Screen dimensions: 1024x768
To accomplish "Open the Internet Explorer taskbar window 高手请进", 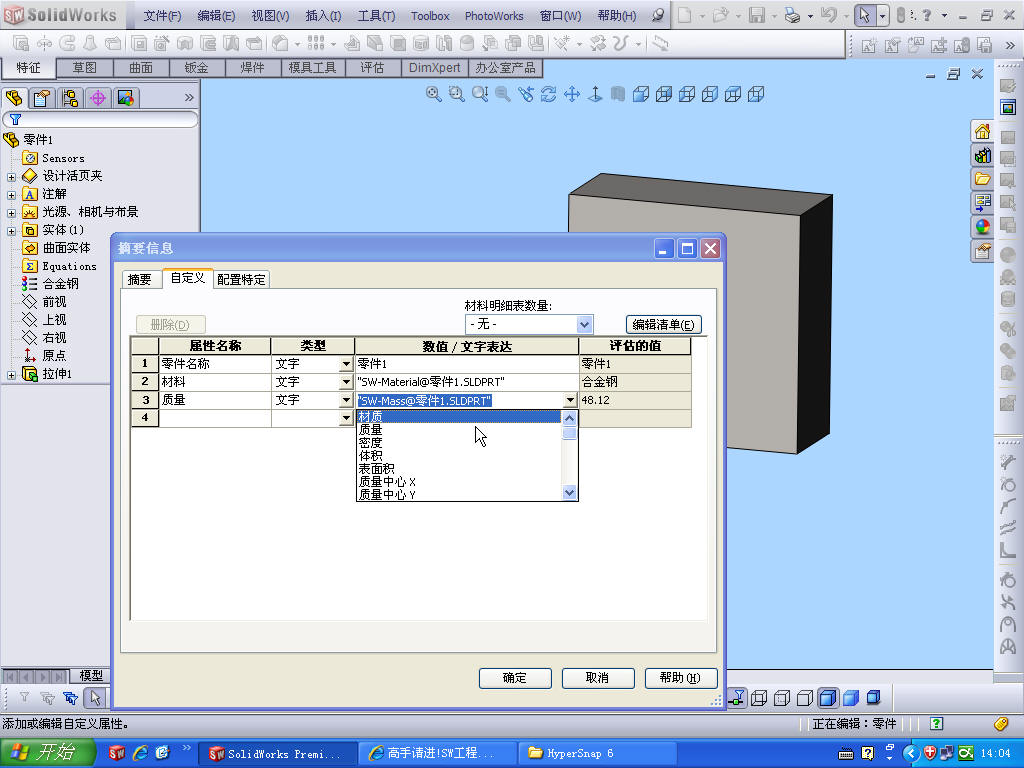I will pos(436,754).
